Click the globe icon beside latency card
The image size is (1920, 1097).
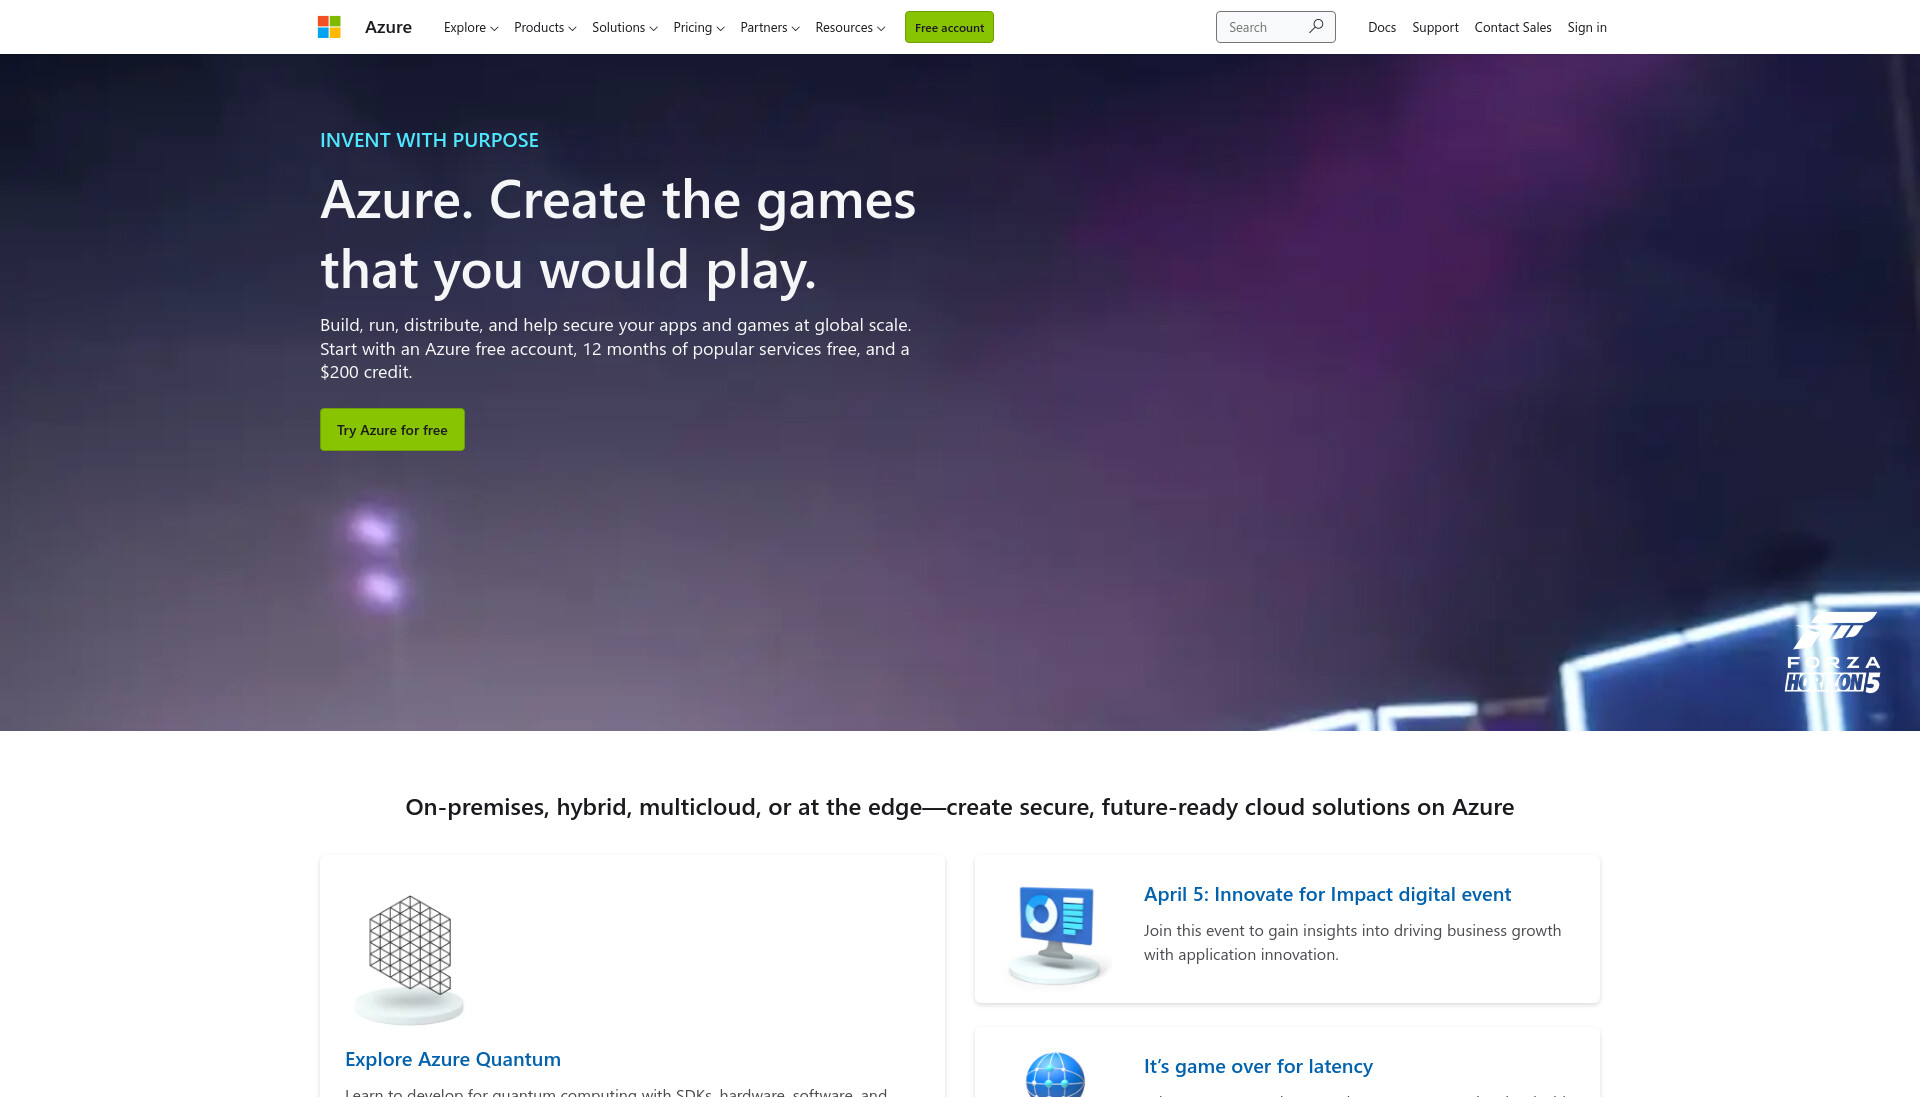click(x=1055, y=1075)
